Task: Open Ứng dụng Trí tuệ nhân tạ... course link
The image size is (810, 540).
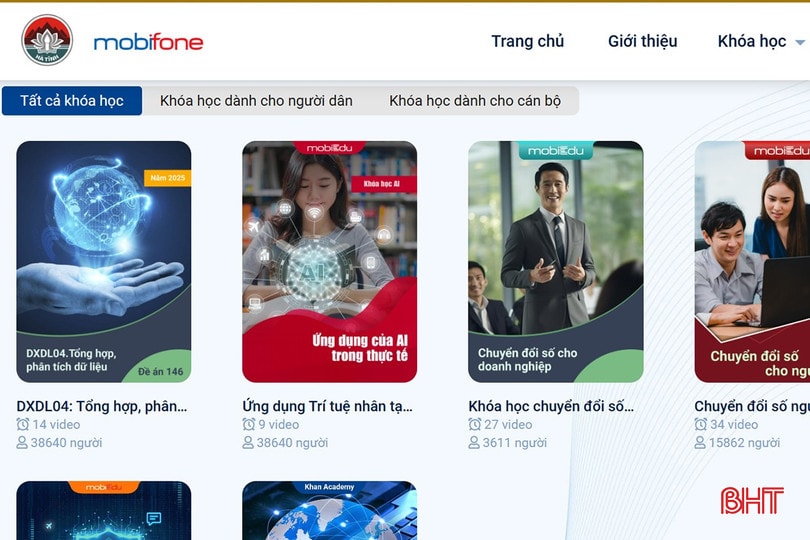Action: point(328,406)
